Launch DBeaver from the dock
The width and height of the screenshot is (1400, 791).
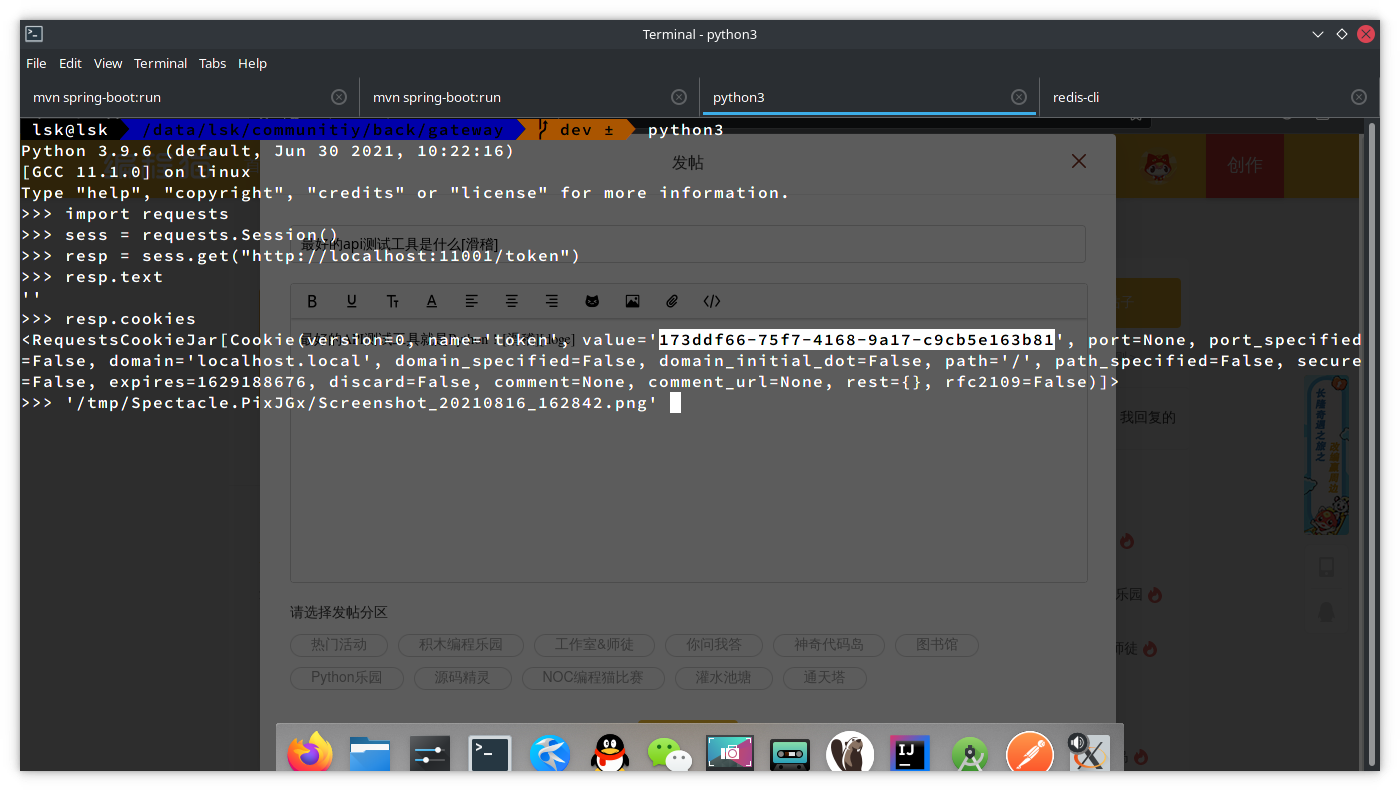(850, 753)
